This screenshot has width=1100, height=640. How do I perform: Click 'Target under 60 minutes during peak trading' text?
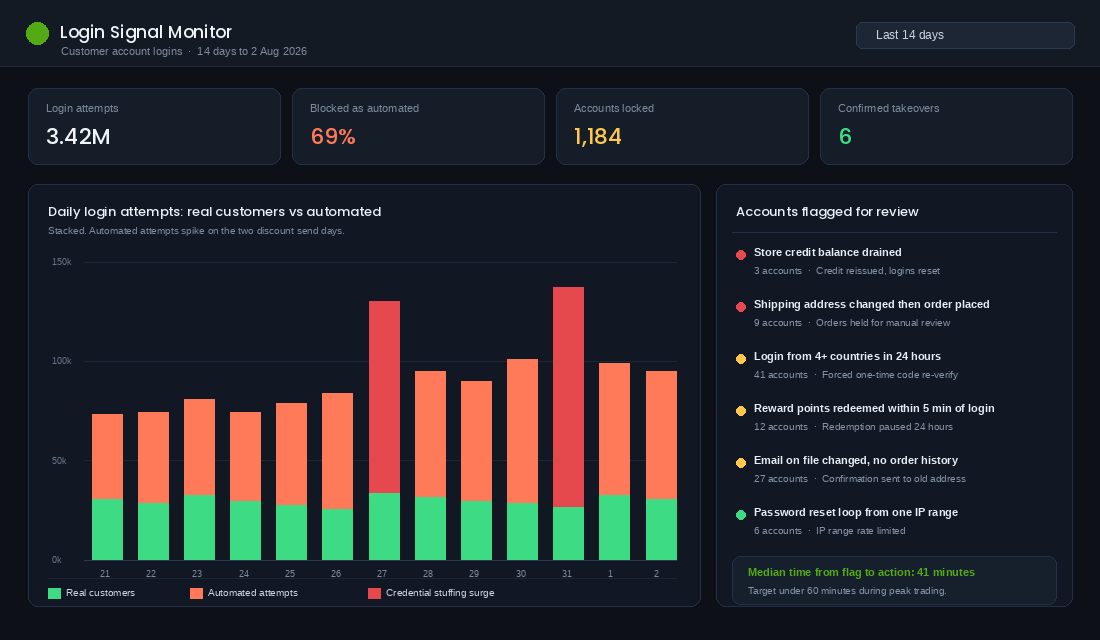coord(847,591)
